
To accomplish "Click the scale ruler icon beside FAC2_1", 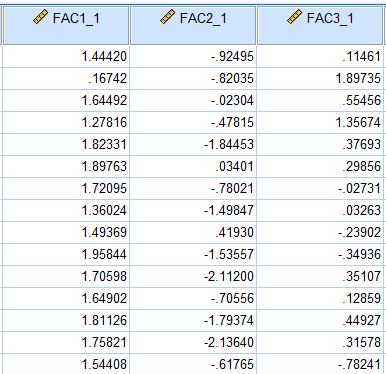I will point(167,17).
